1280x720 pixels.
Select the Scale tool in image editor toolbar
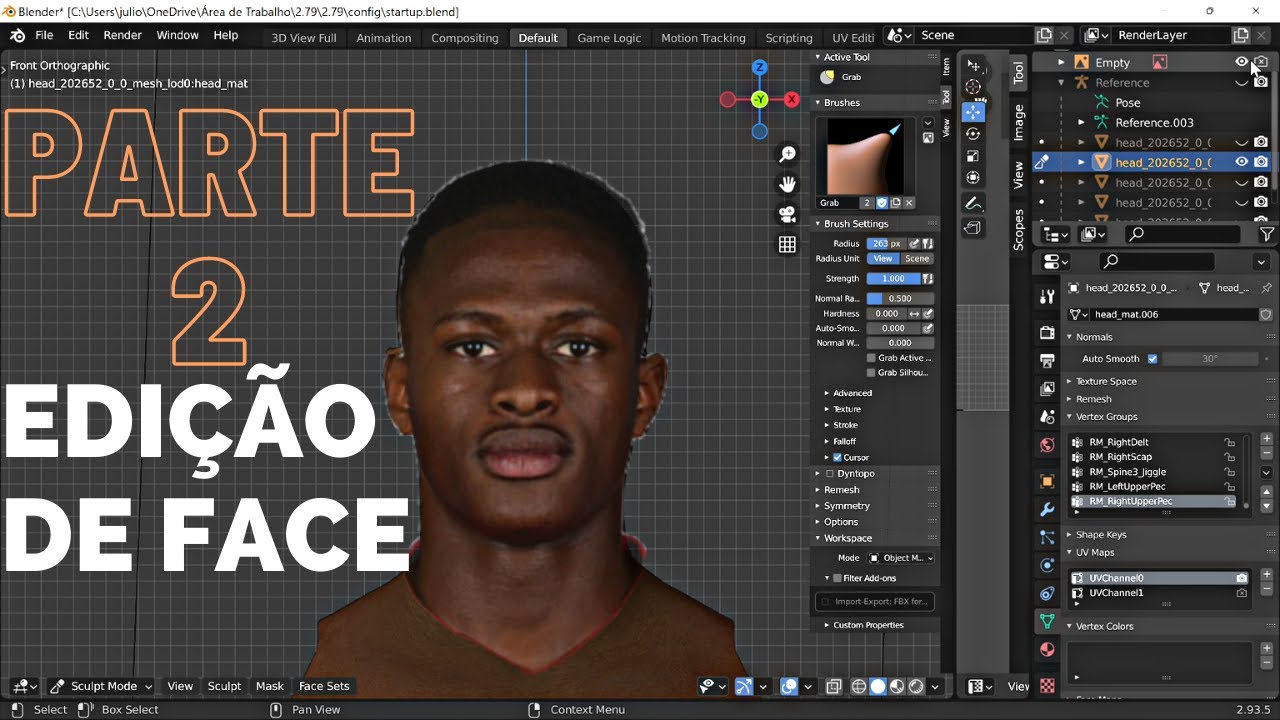(x=973, y=156)
